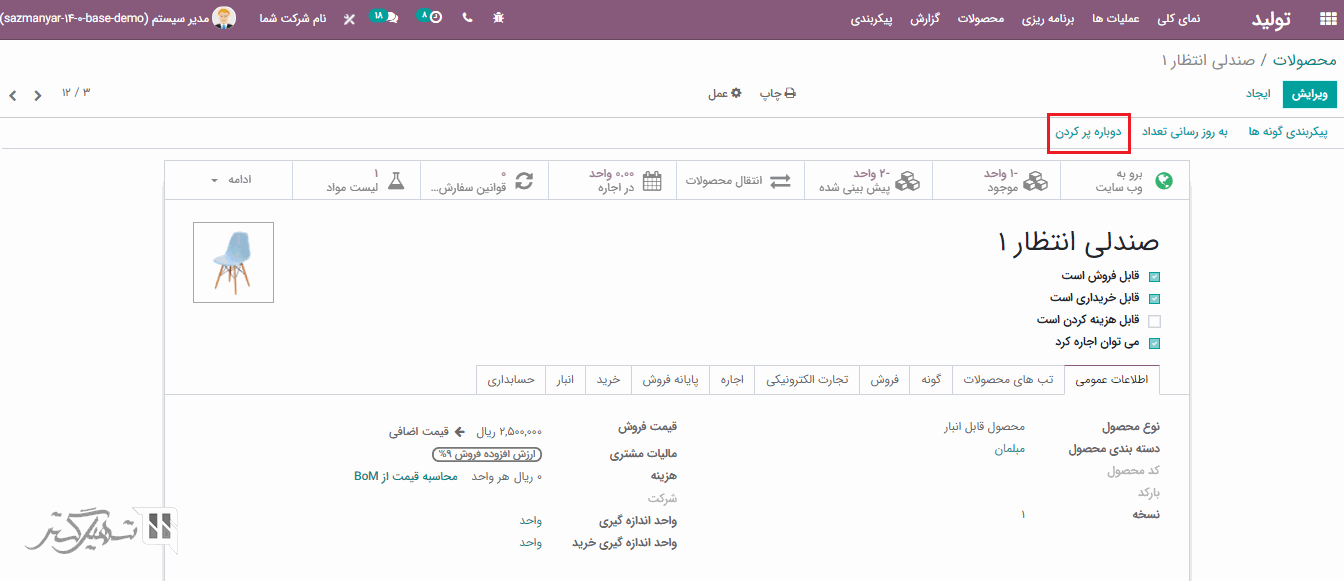Image resolution: width=1344 pixels, height=581 pixels.
Task: Click the pause icon near the logo
Action: click(x=161, y=526)
